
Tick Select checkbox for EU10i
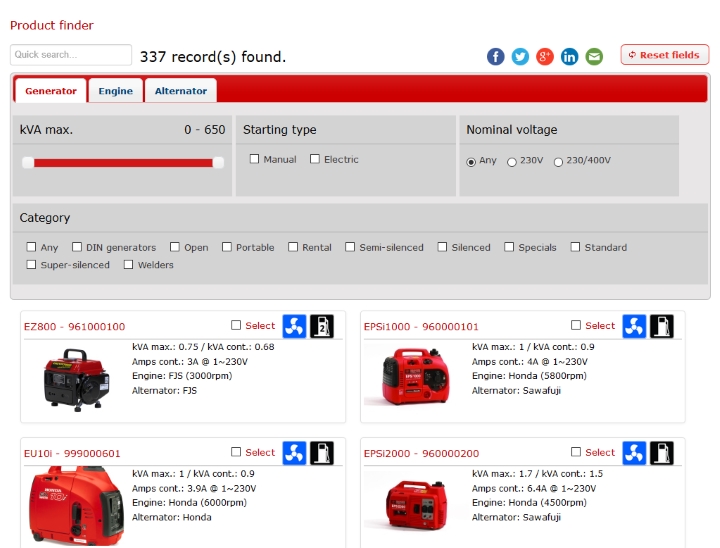click(236, 452)
